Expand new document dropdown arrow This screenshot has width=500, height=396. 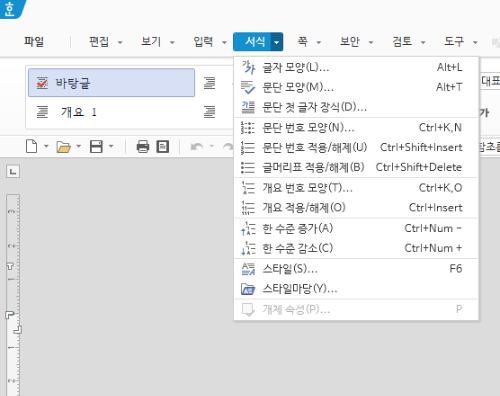coord(46,146)
